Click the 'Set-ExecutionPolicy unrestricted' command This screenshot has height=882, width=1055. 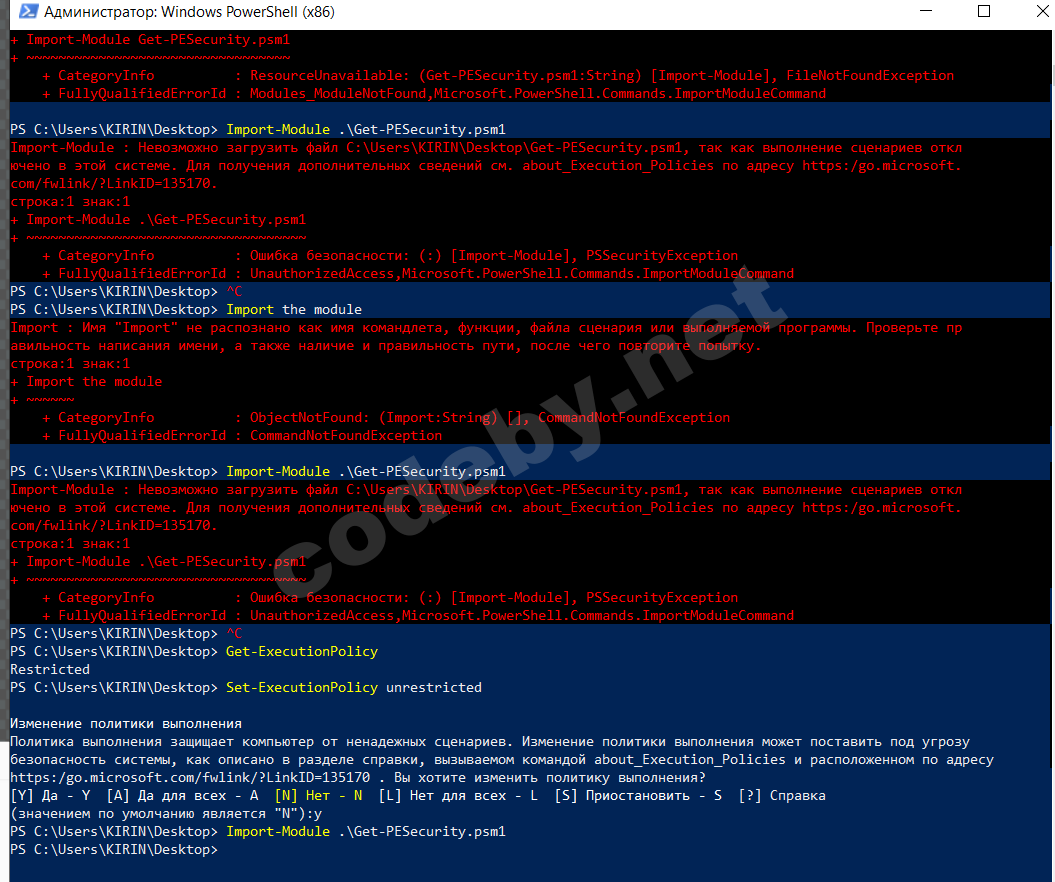coord(354,688)
